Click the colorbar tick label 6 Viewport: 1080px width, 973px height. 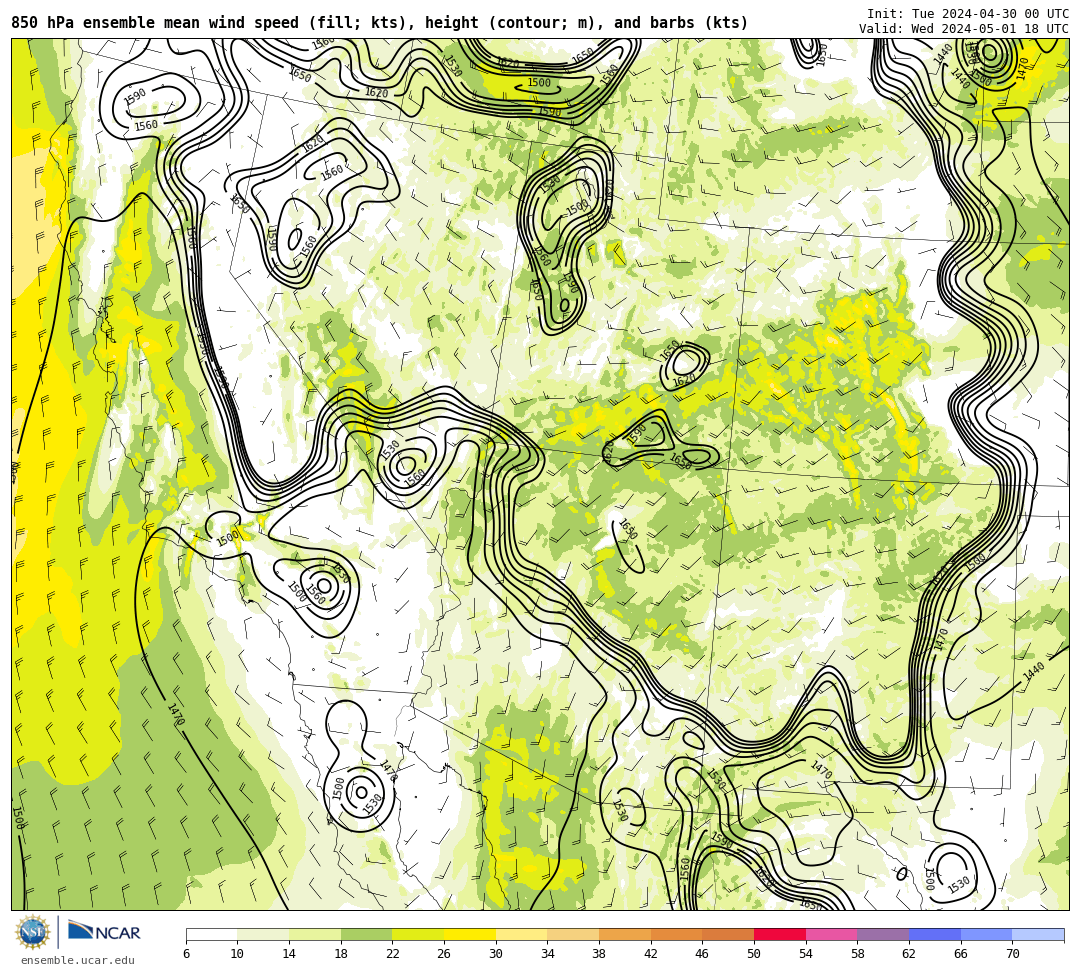tap(186, 954)
